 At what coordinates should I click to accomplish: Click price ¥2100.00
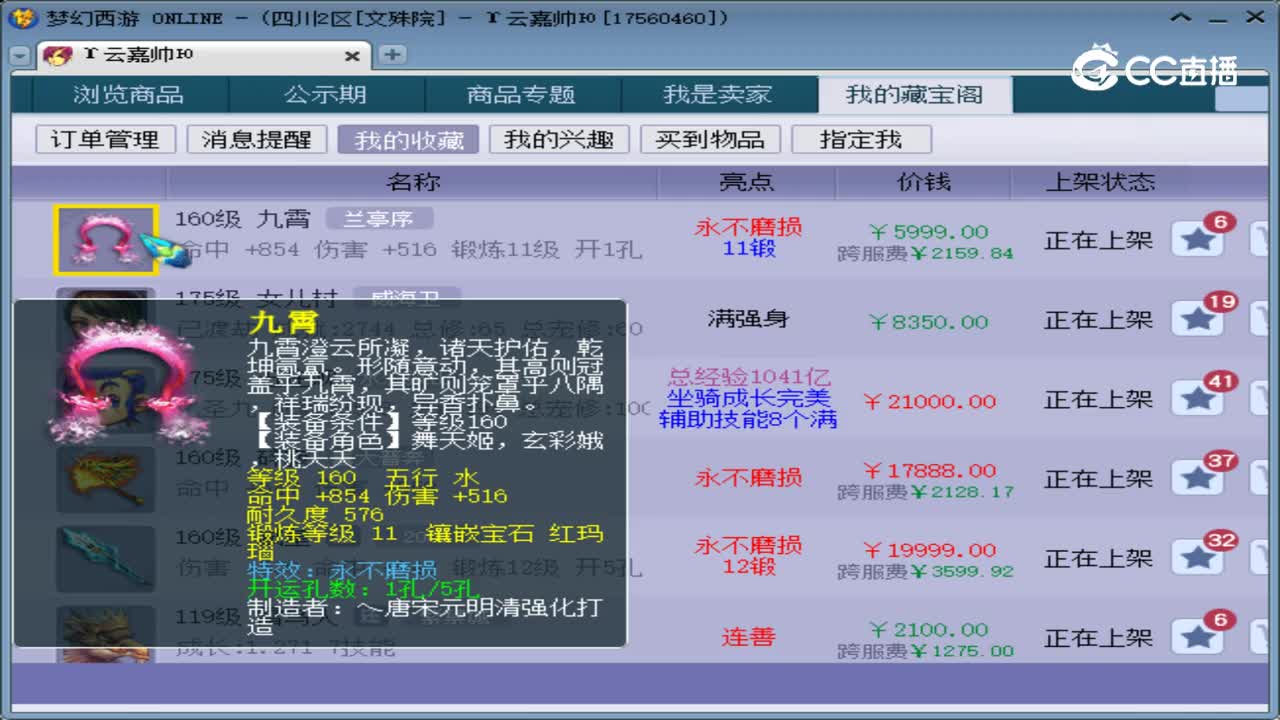coord(928,629)
